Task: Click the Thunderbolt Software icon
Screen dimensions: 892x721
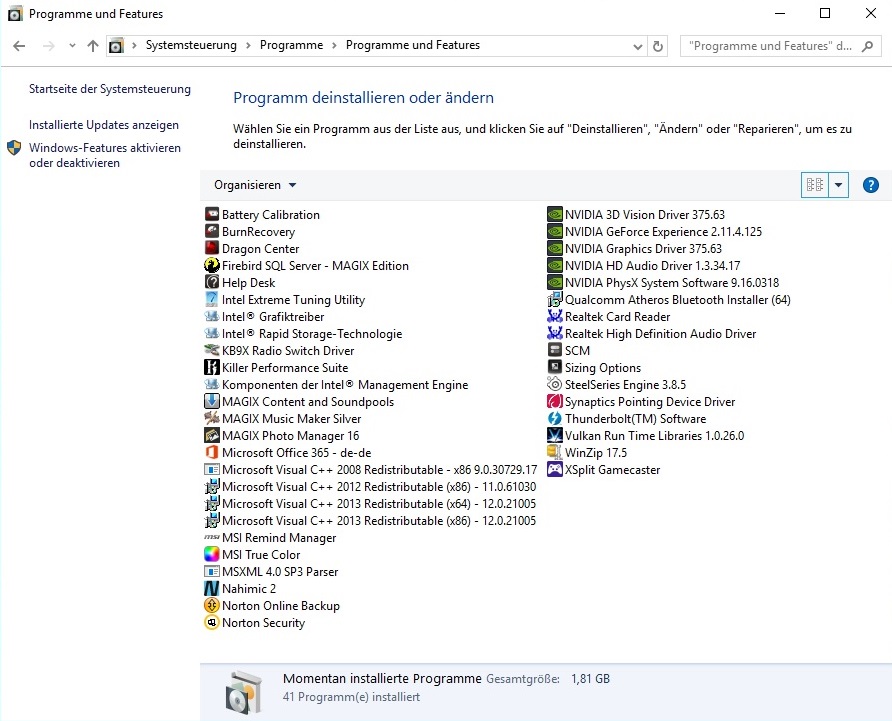Action: 555,418
